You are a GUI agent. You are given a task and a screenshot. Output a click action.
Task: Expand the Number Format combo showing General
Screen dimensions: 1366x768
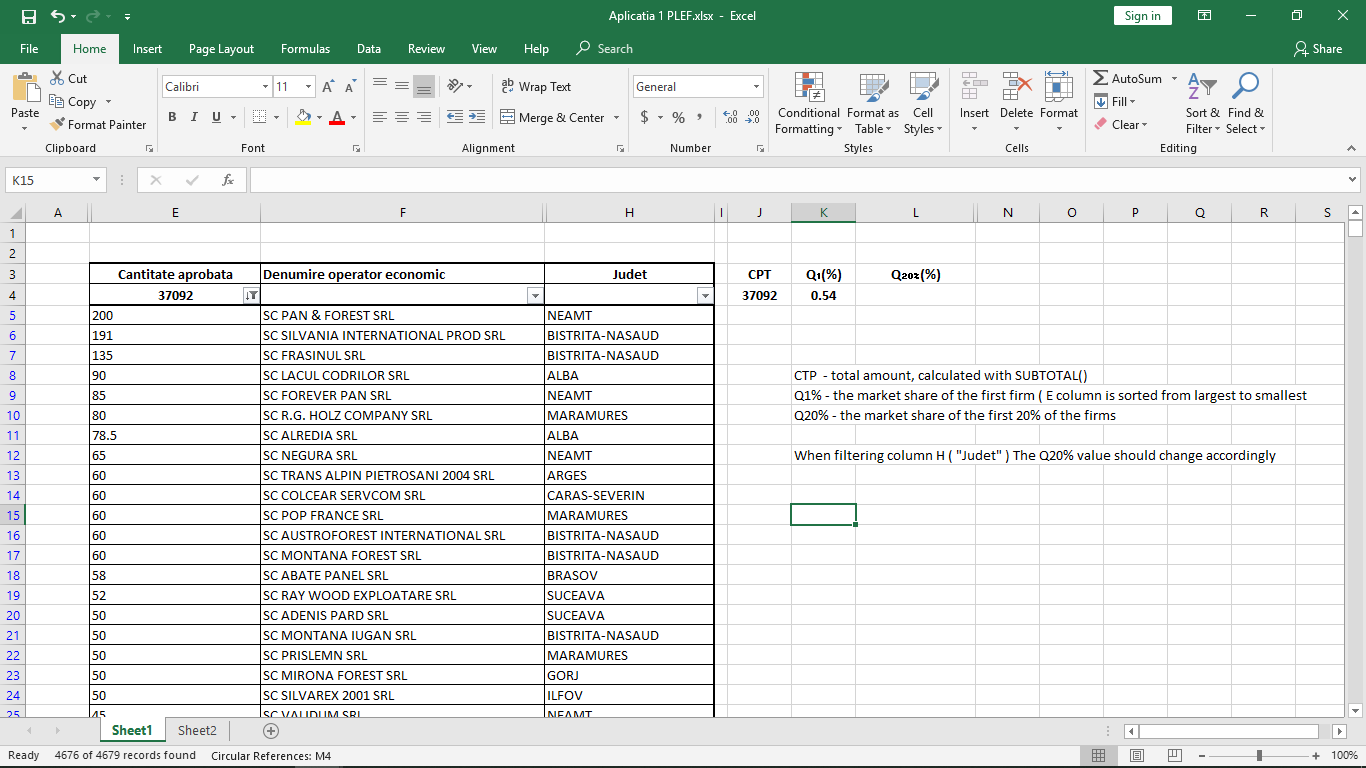tap(756, 86)
